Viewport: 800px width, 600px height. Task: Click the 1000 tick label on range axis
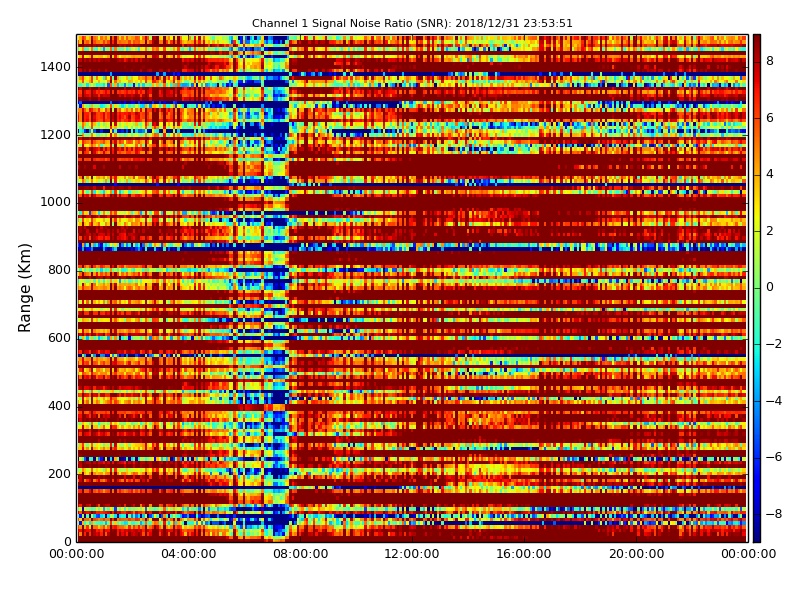coord(56,202)
